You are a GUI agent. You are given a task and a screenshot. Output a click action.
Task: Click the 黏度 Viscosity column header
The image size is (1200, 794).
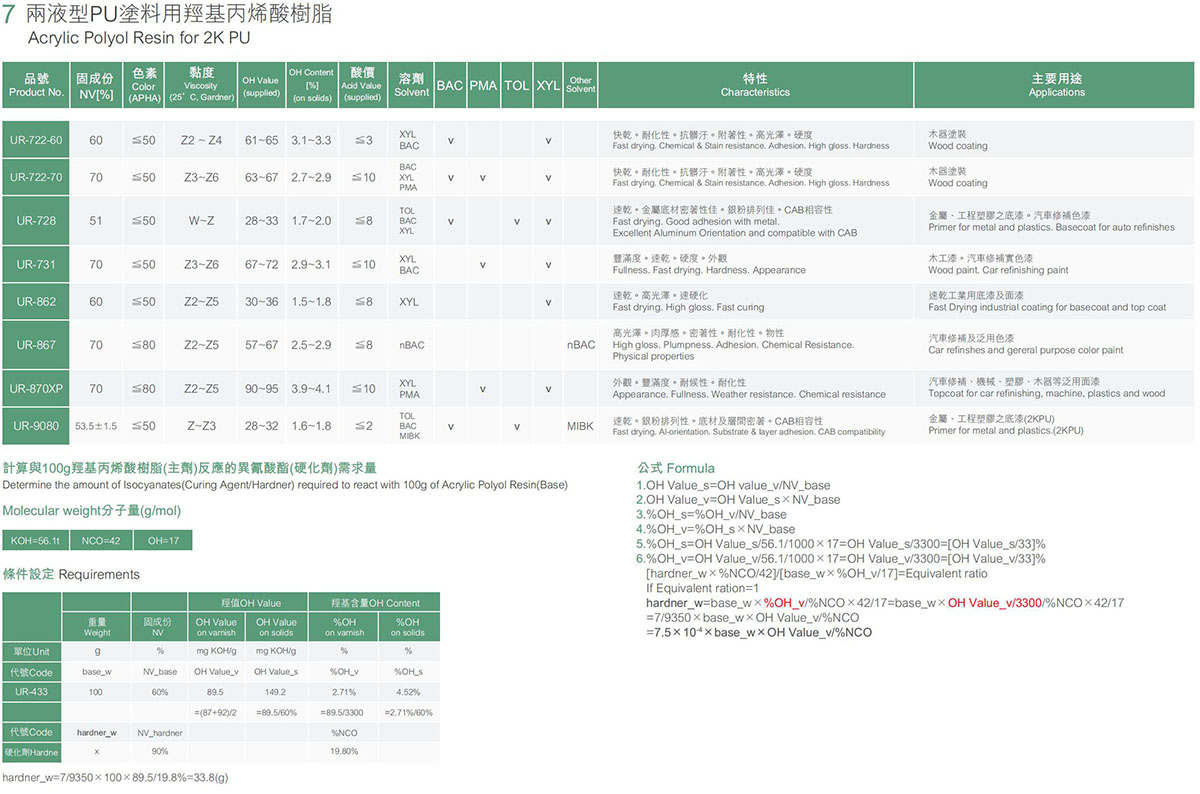tap(201, 85)
